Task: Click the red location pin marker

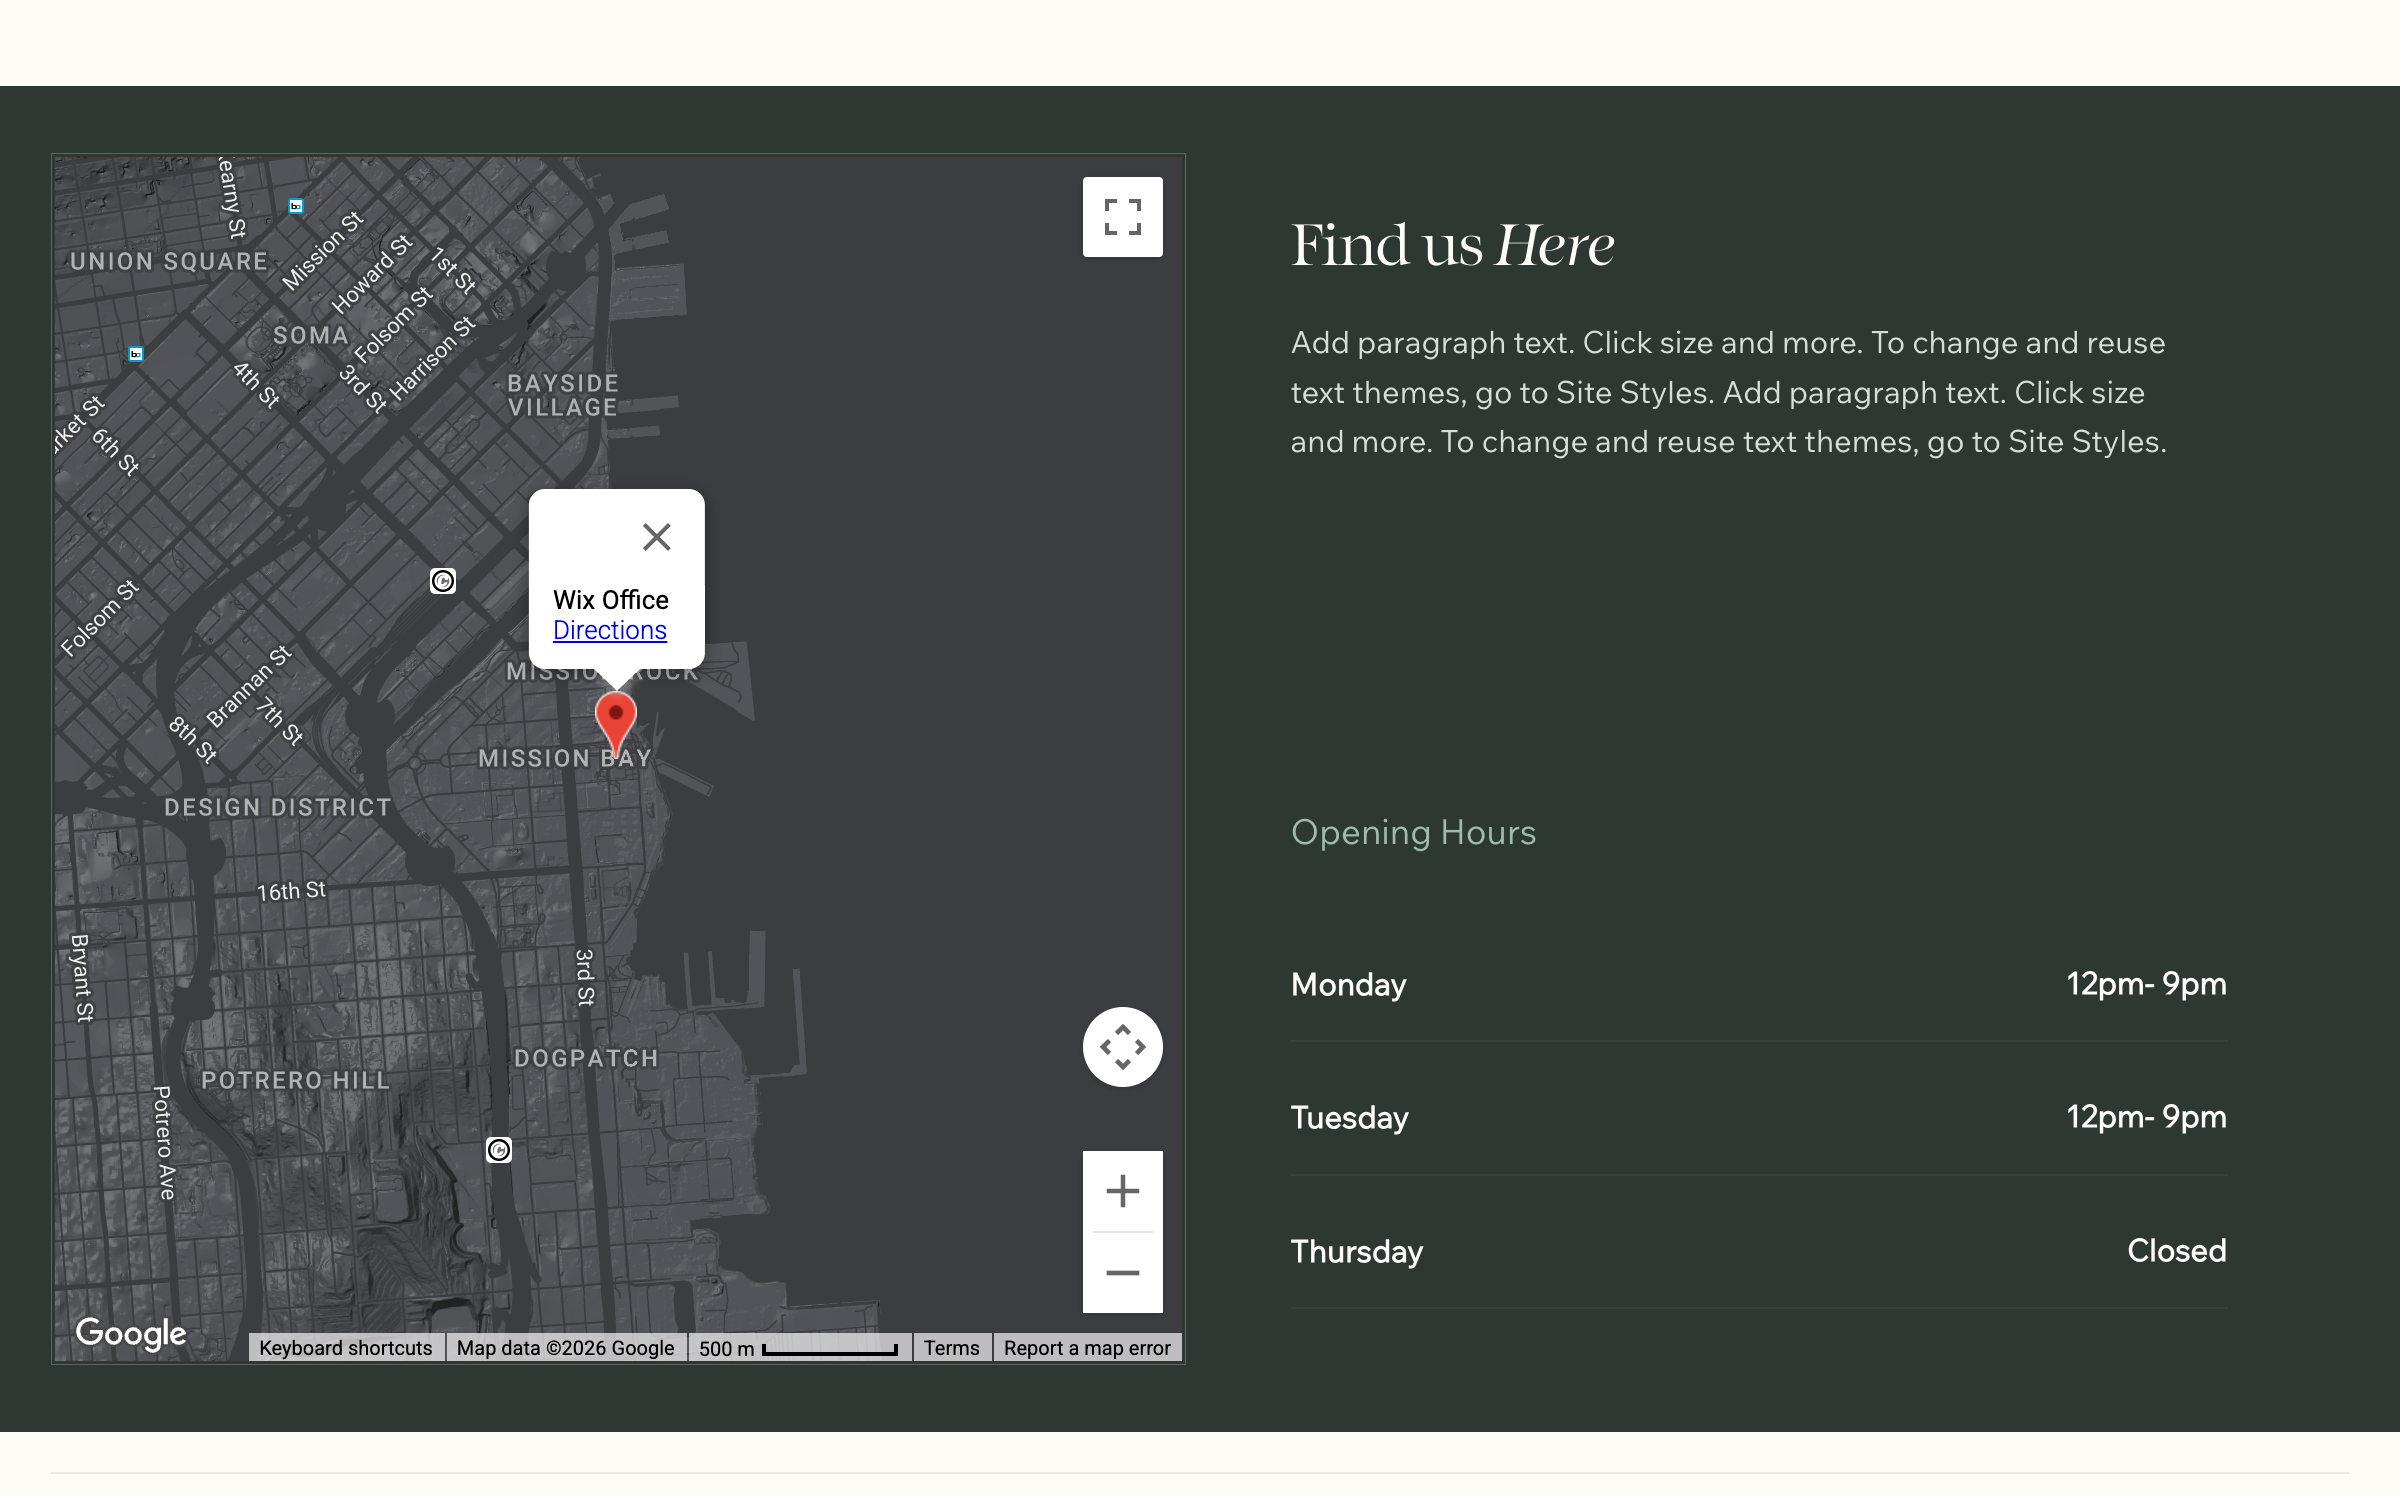Action: point(616,723)
